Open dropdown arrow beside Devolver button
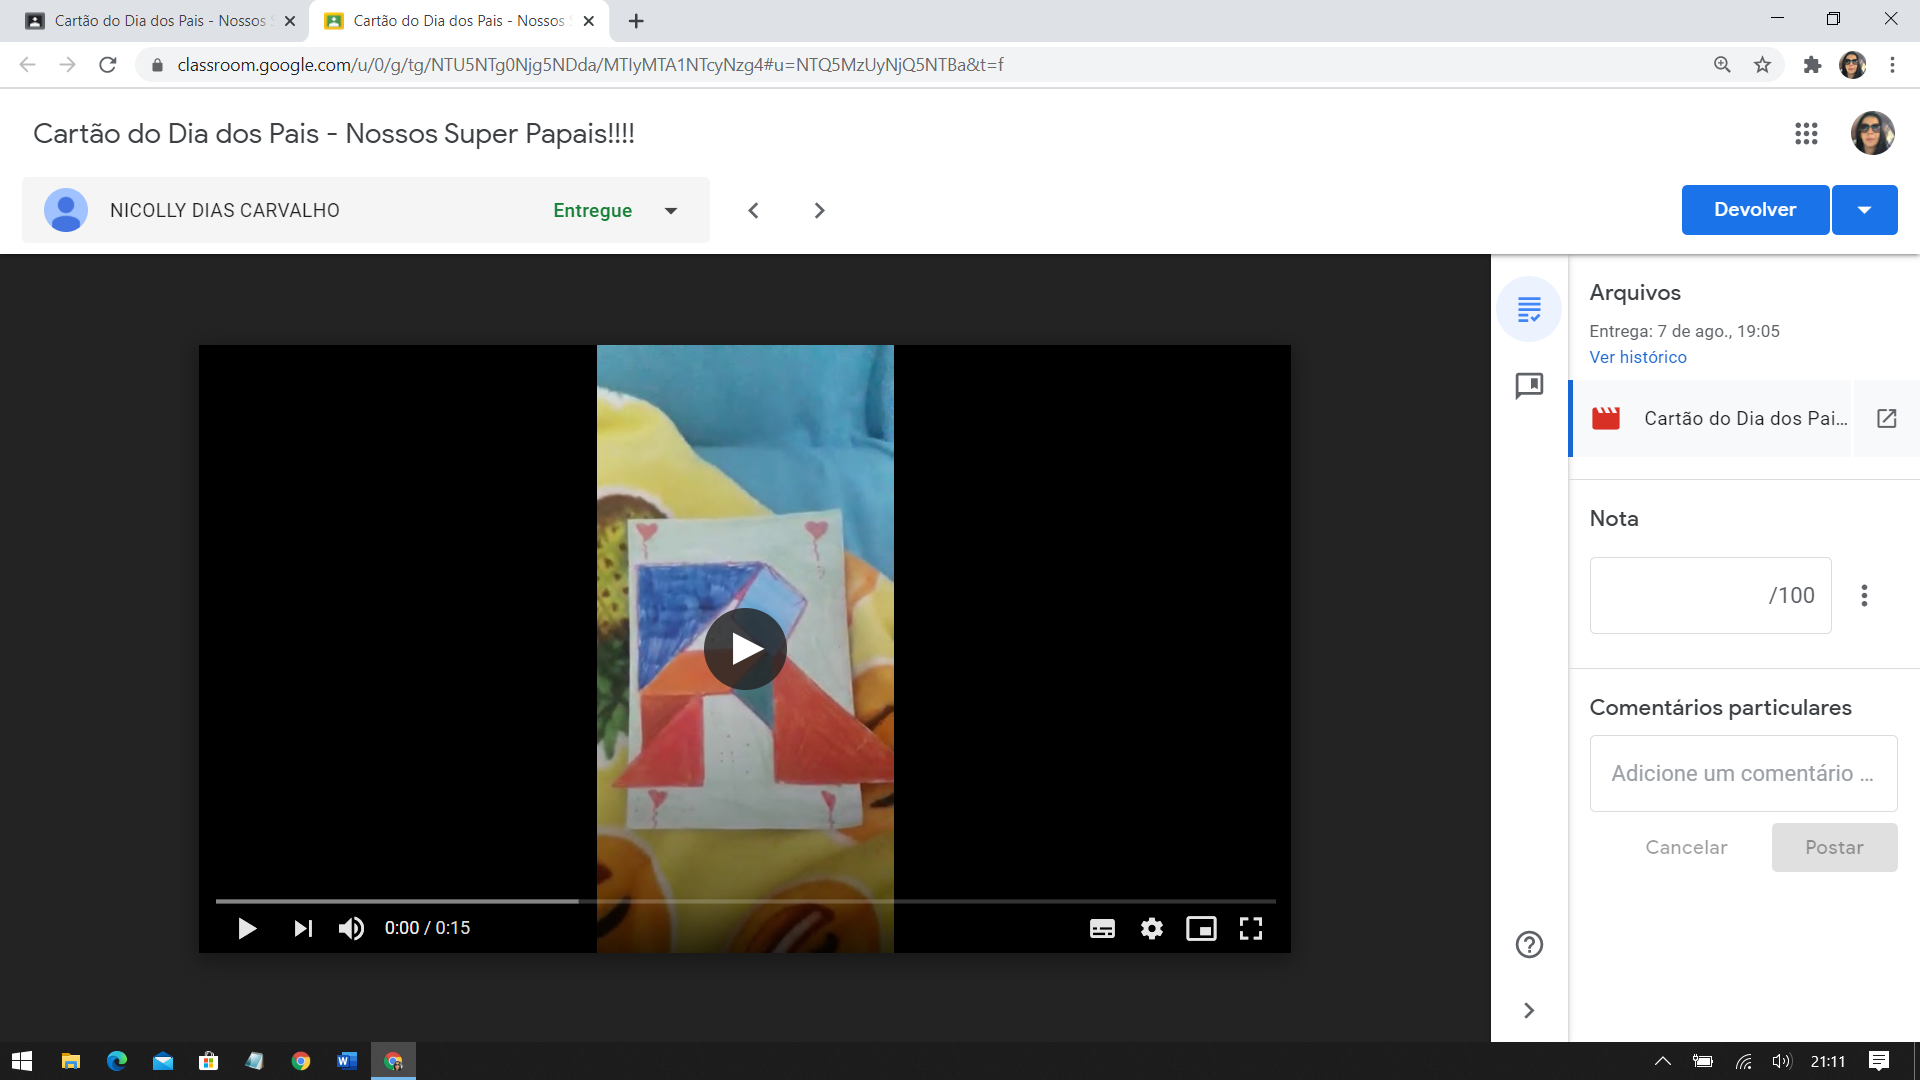This screenshot has width=1920, height=1080. pos(1864,210)
